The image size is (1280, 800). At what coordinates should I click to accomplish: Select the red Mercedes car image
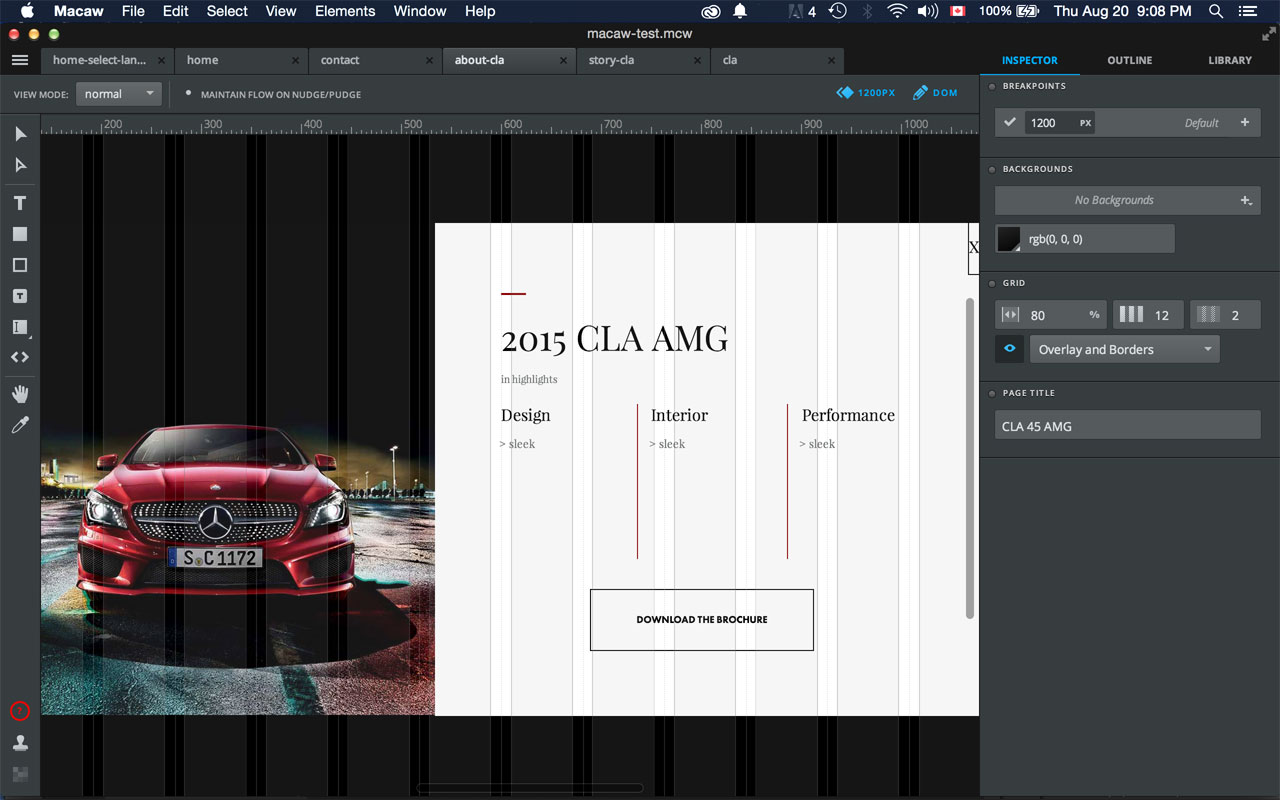coord(238,570)
